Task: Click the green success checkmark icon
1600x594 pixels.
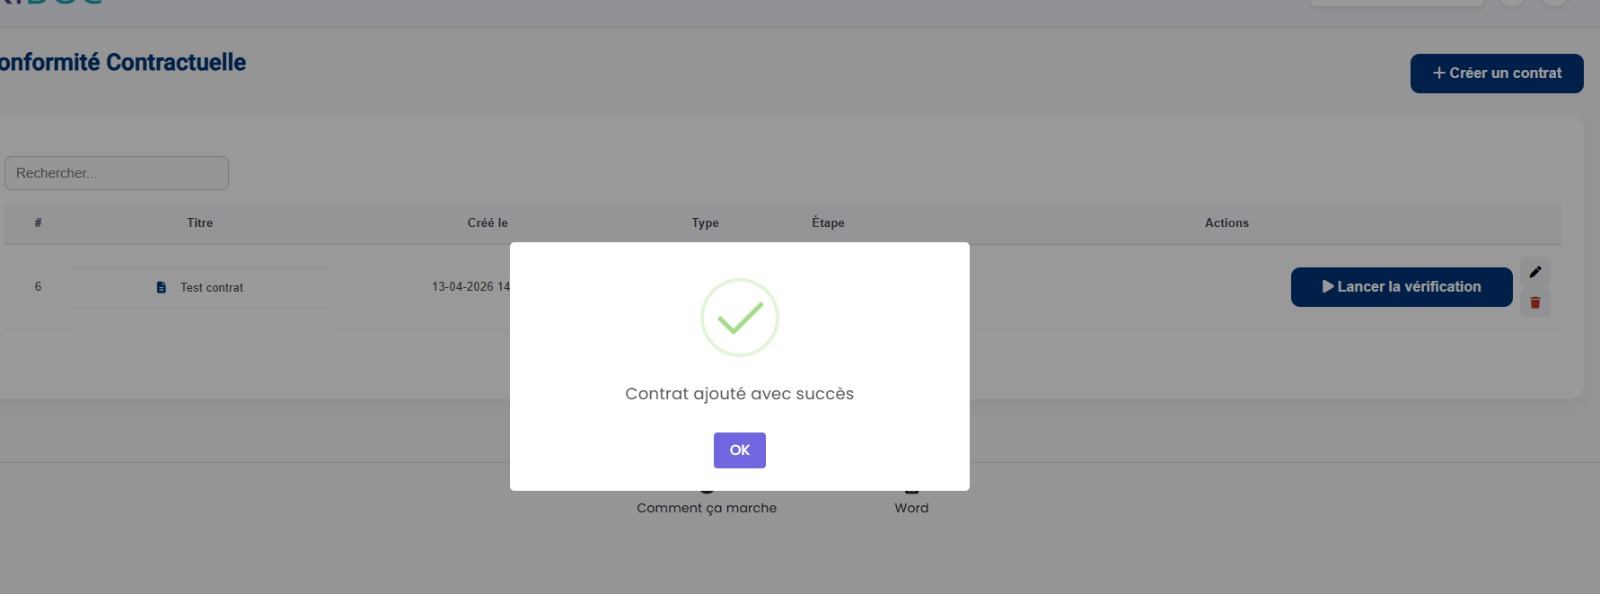Action: pyautogui.click(x=739, y=318)
